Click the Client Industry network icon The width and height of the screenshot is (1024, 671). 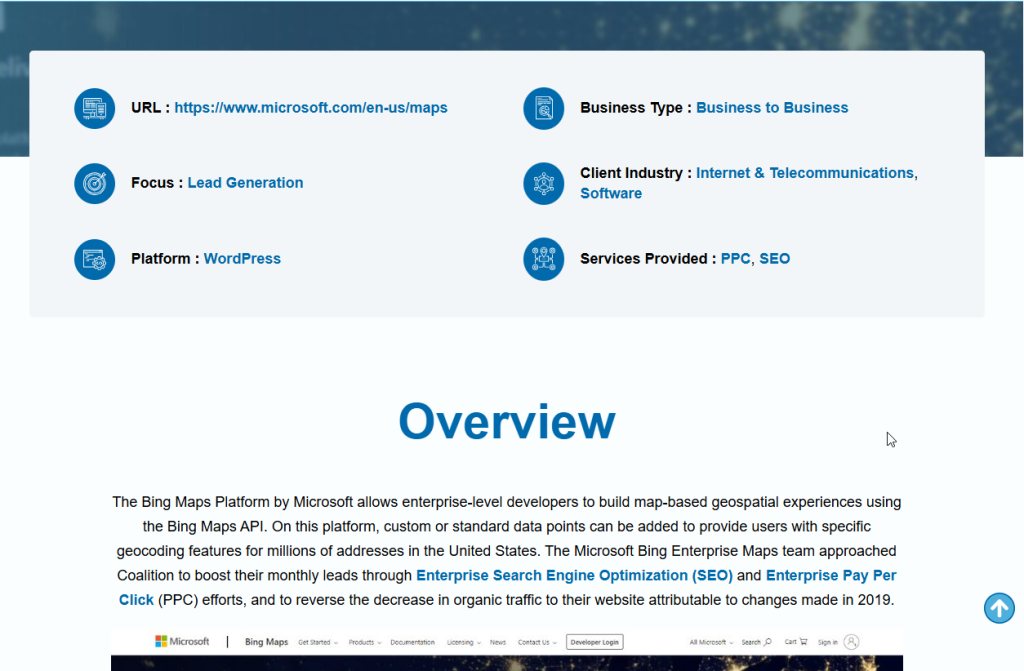(543, 184)
